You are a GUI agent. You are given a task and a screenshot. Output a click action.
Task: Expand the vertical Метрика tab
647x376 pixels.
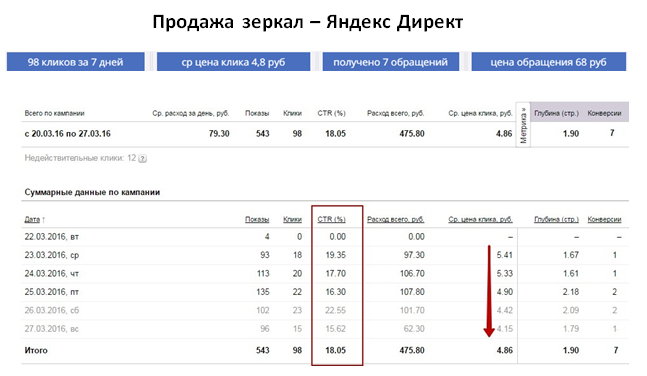tap(523, 125)
